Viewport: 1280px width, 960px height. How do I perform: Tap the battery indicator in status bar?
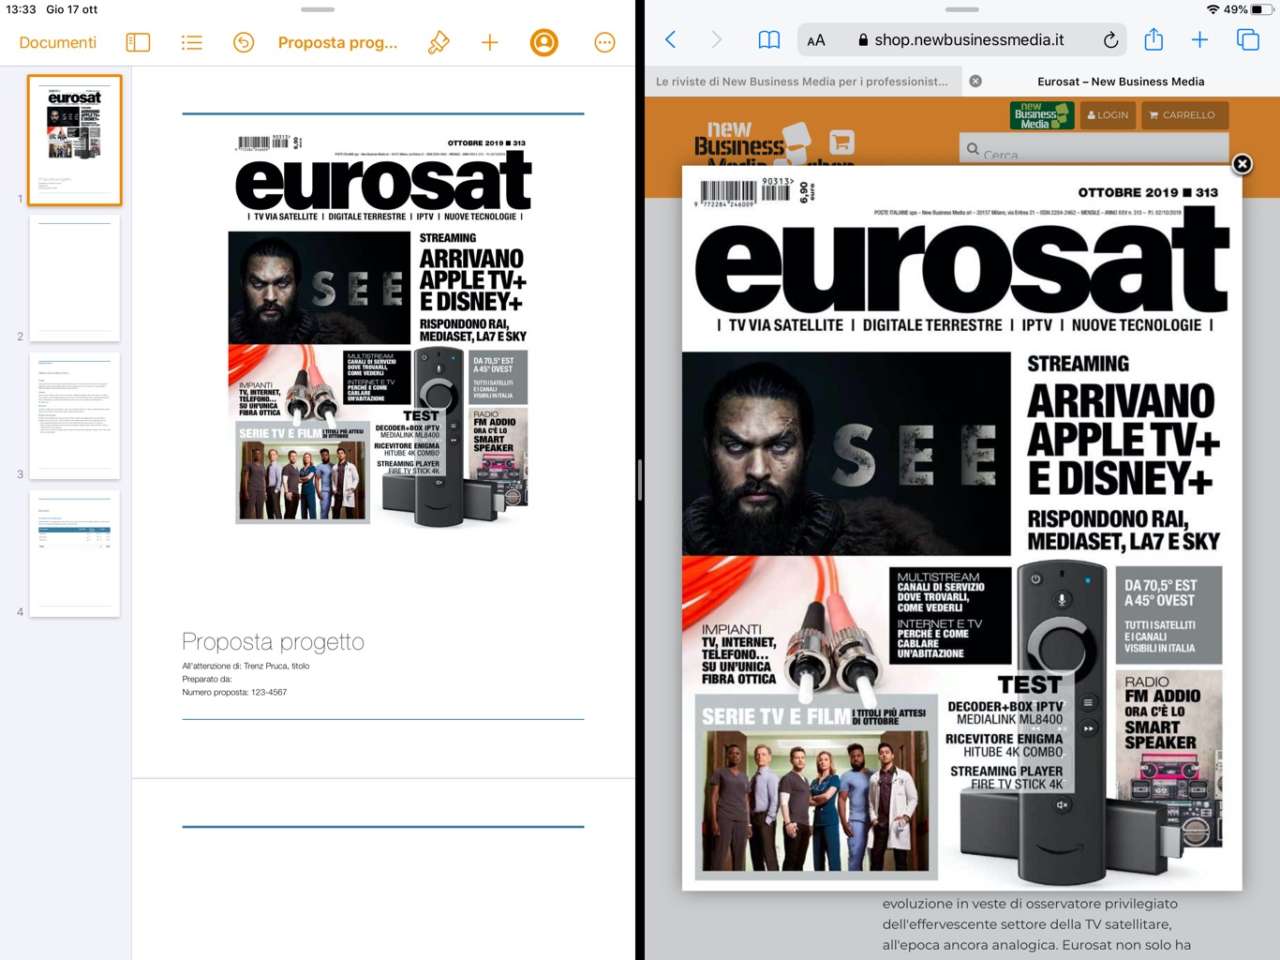1260,9
